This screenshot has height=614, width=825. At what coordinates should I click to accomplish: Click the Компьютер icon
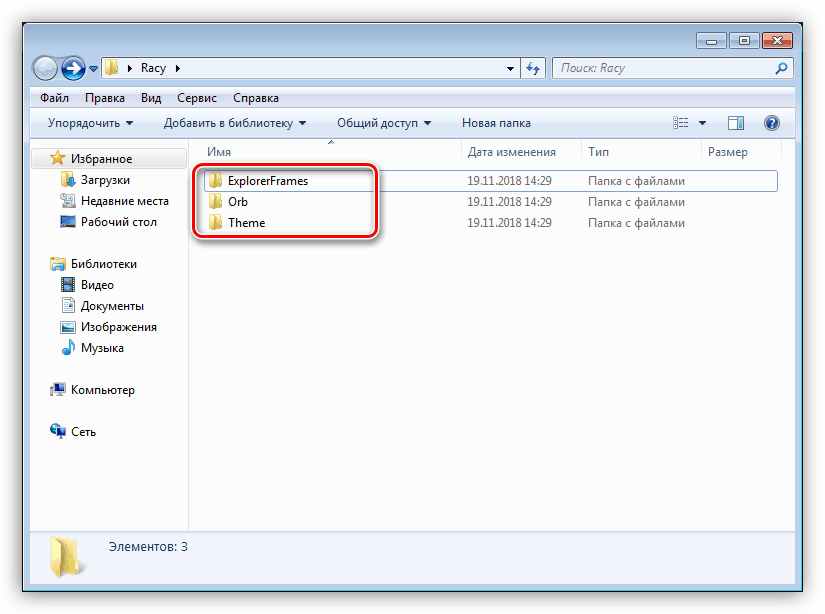[57, 389]
